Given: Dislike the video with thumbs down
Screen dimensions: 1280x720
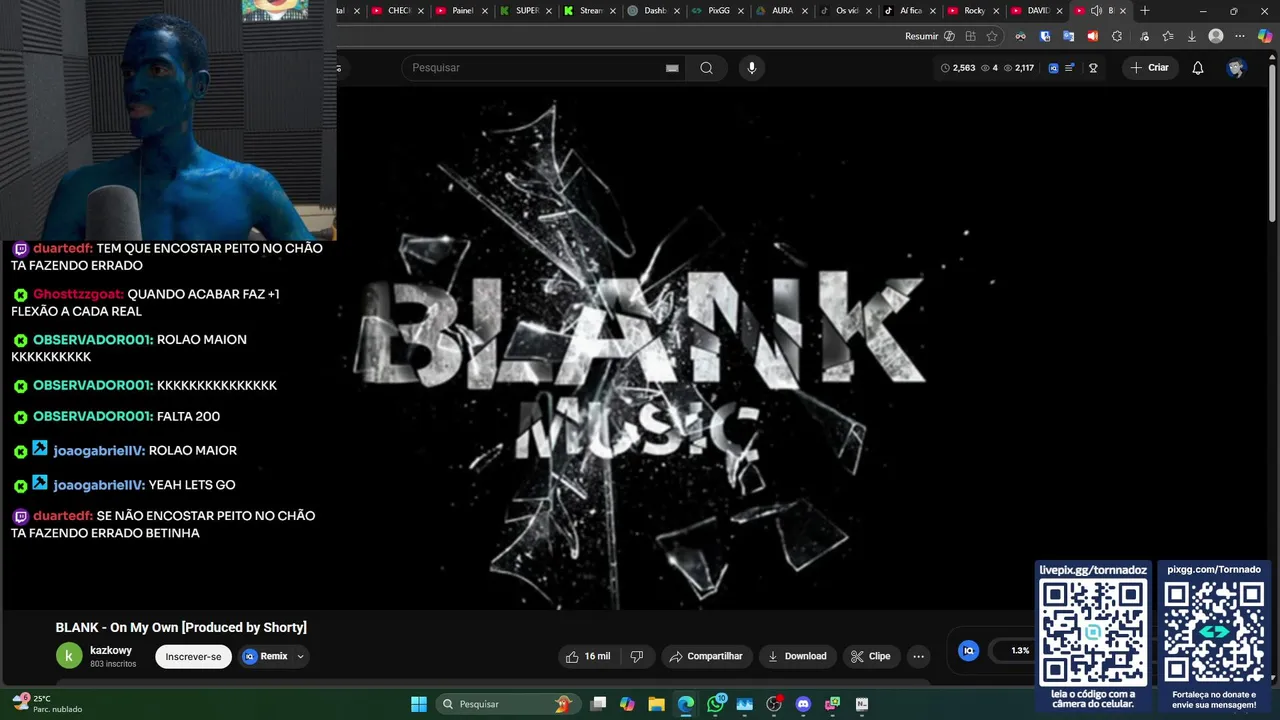Looking at the screenshot, I should coord(636,656).
